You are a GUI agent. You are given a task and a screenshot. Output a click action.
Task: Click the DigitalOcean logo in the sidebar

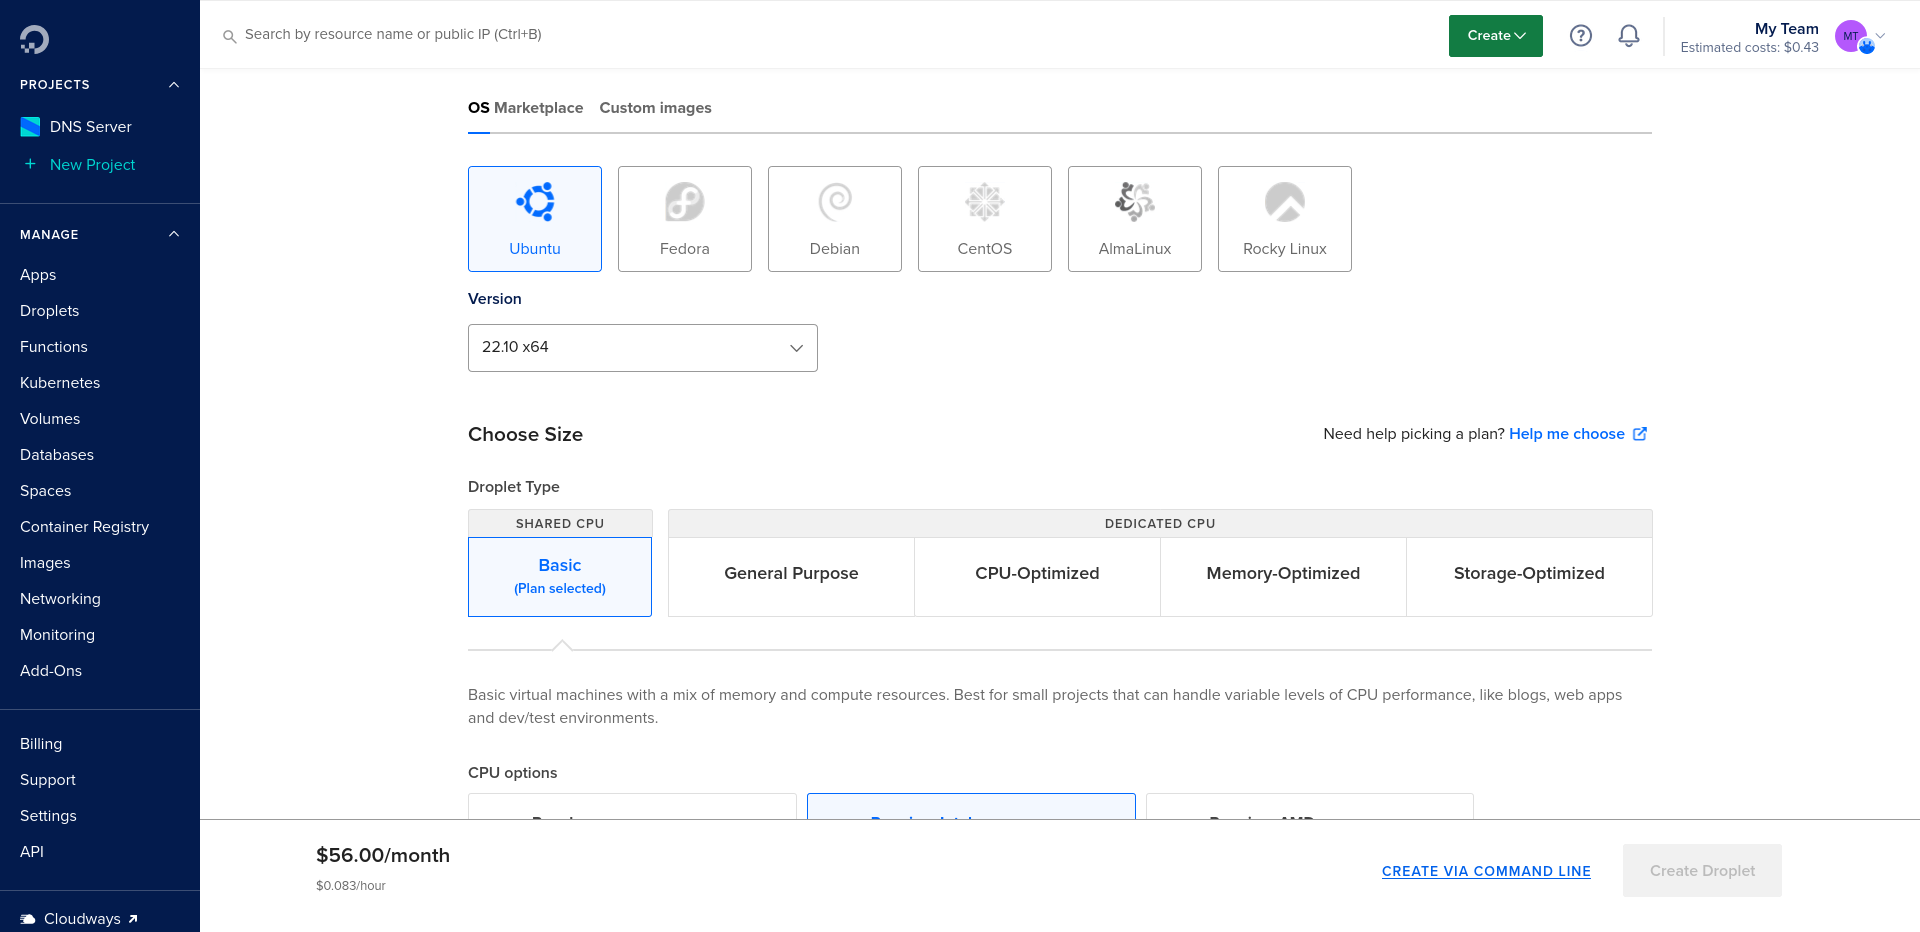click(33, 40)
